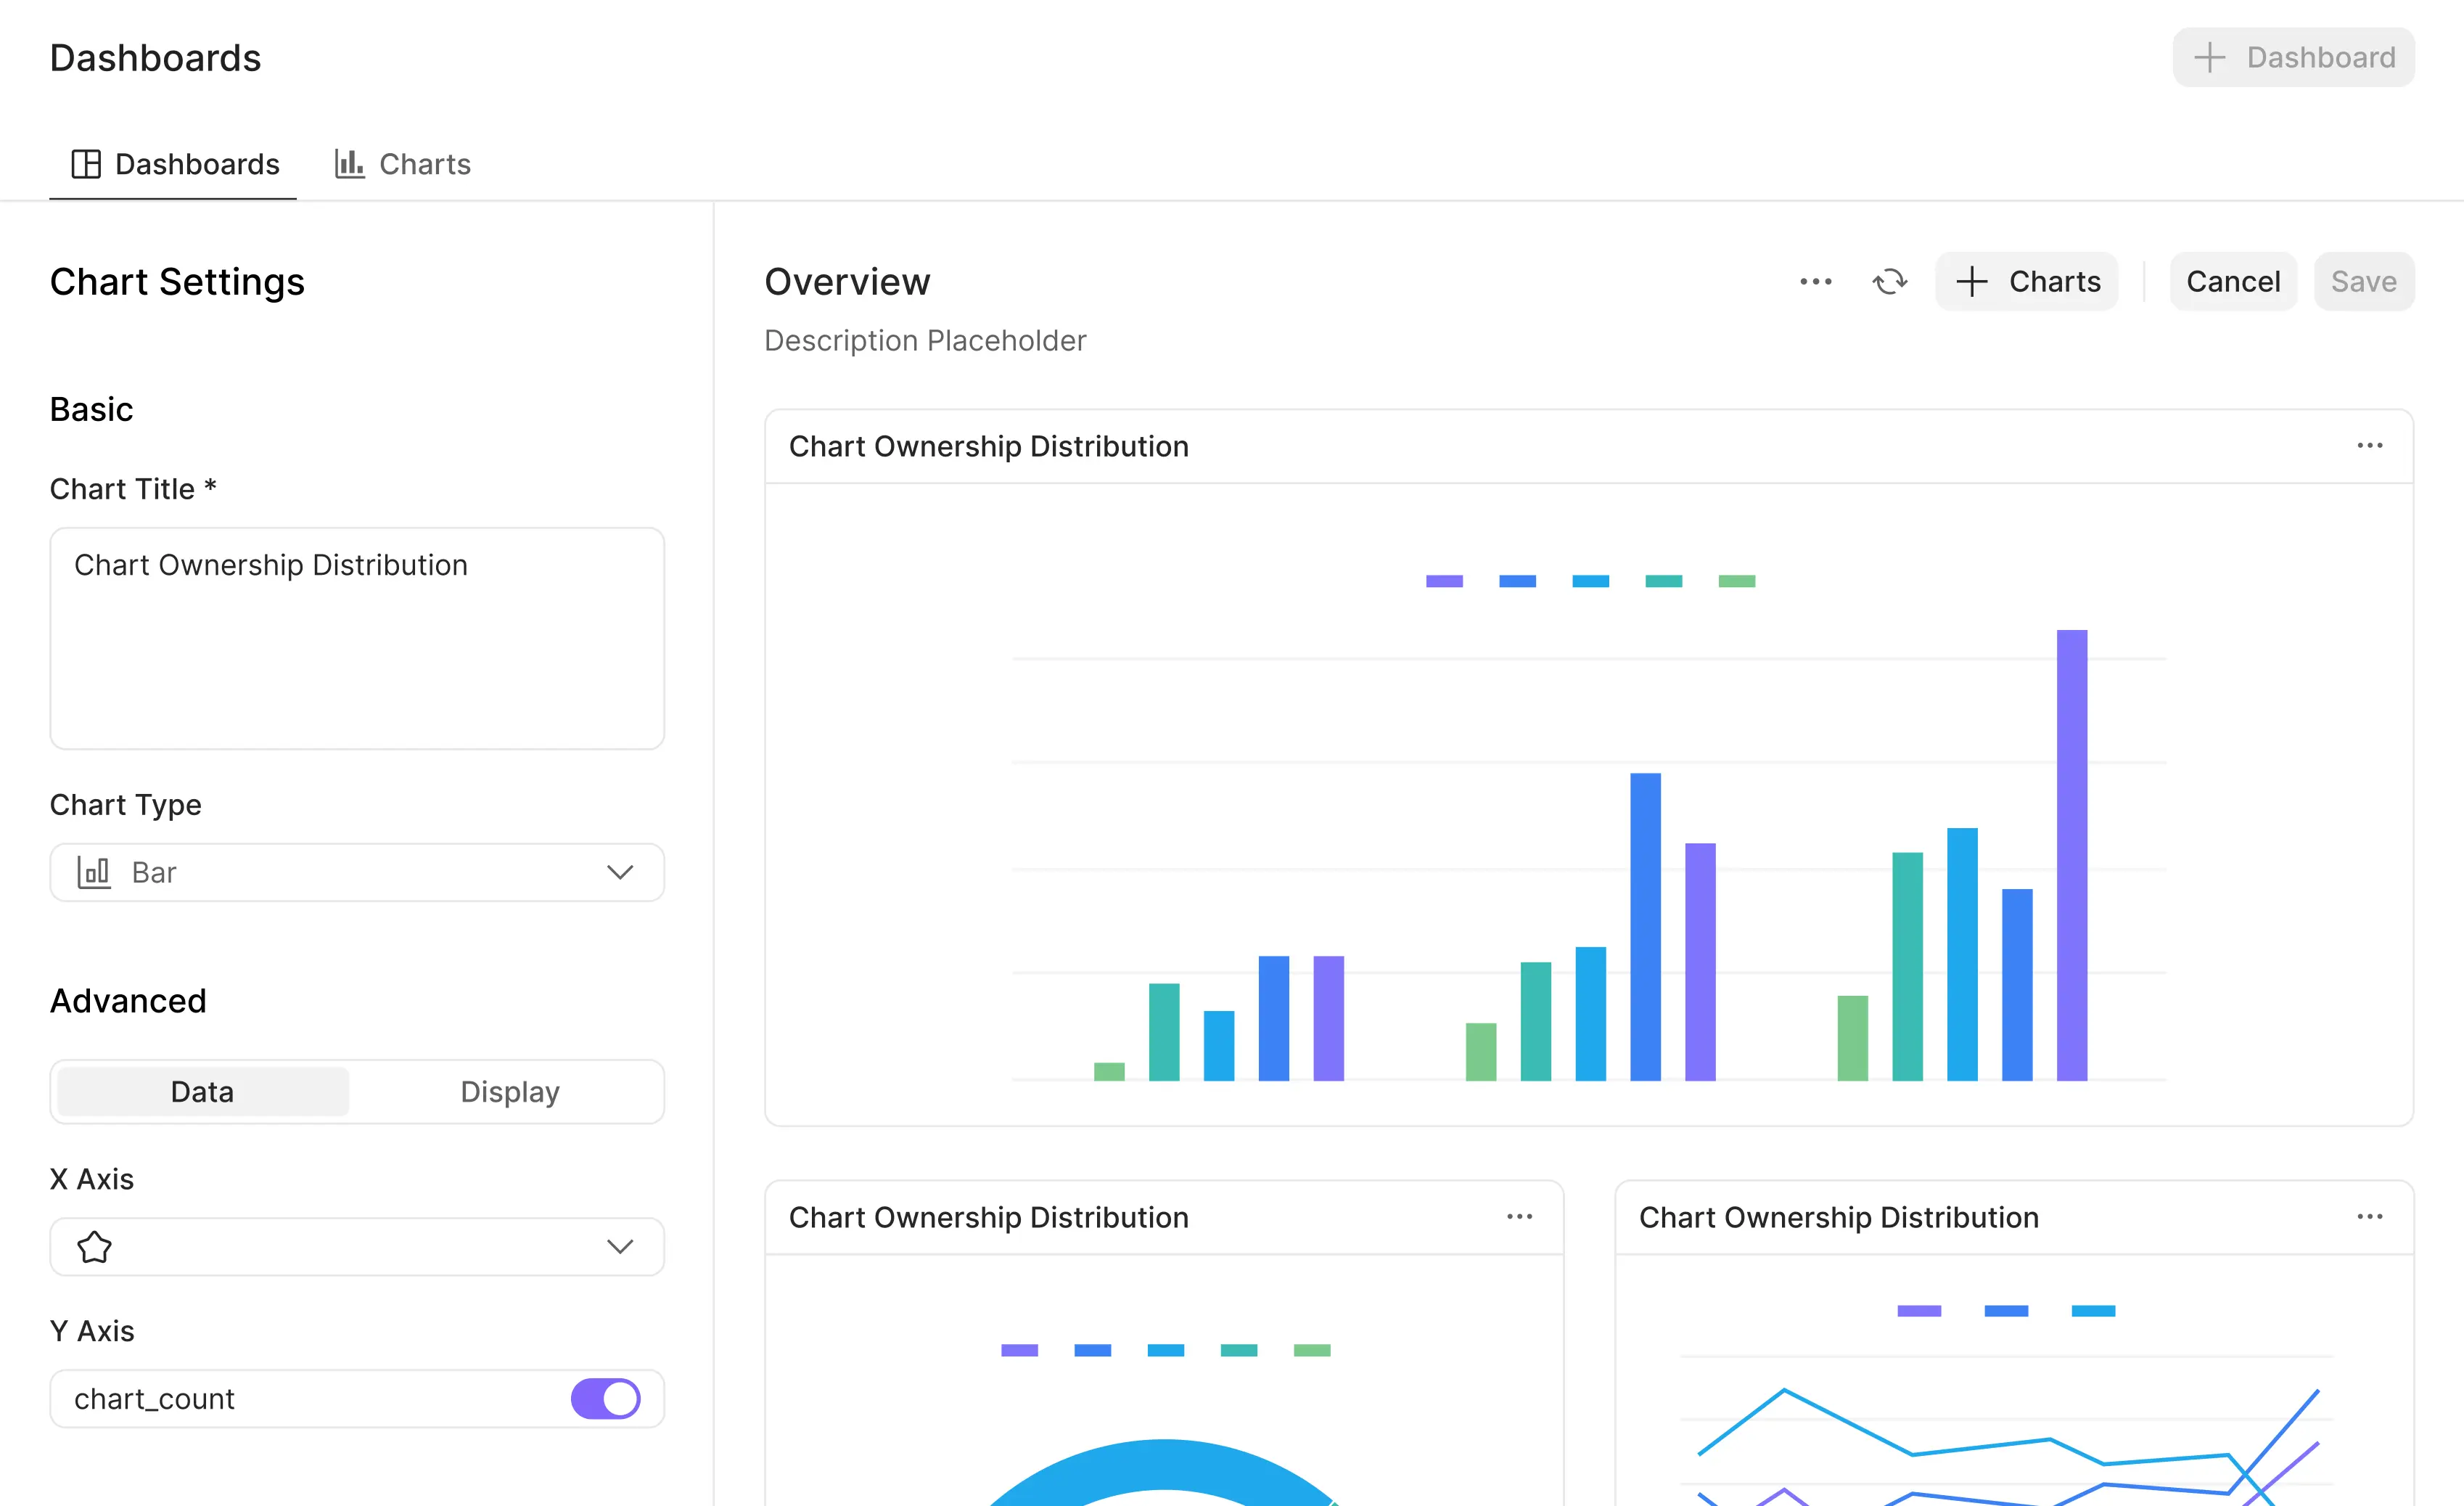Switch to the Display segment in Advanced
The width and height of the screenshot is (2464, 1506).
coord(509,1091)
